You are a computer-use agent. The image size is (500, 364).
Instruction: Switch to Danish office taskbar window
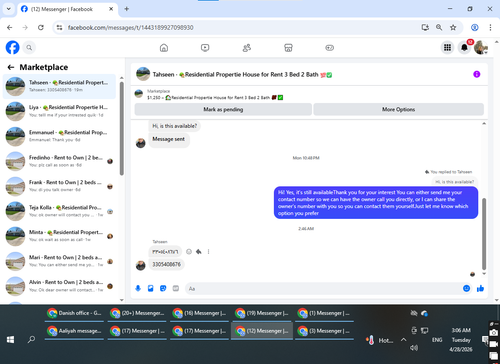[x=74, y=313]
